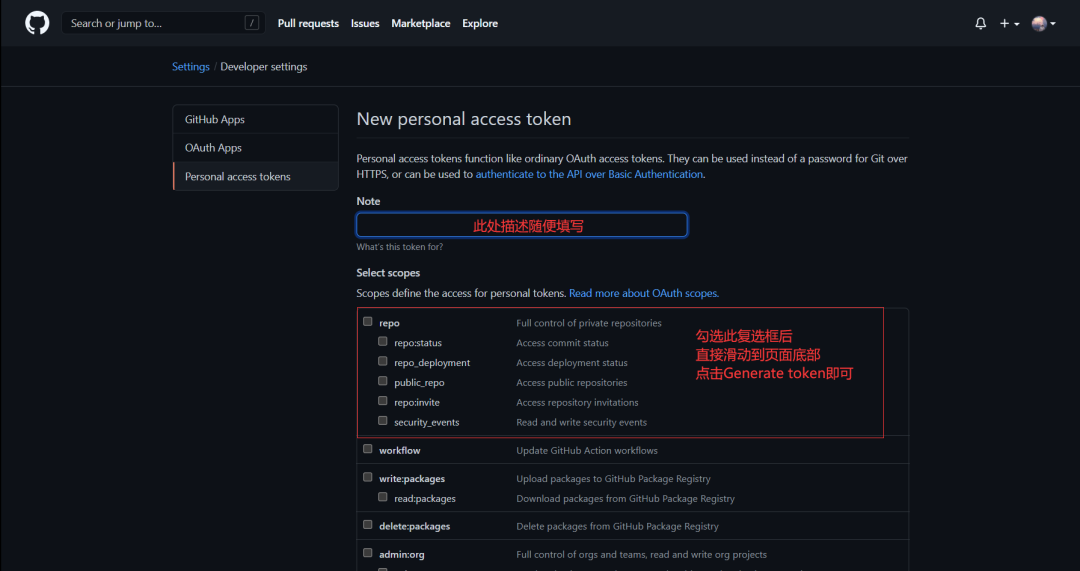Viewport: 1080px width, 571px height.
Task: Open the user avatar menu
Action: coord(1043,23)
